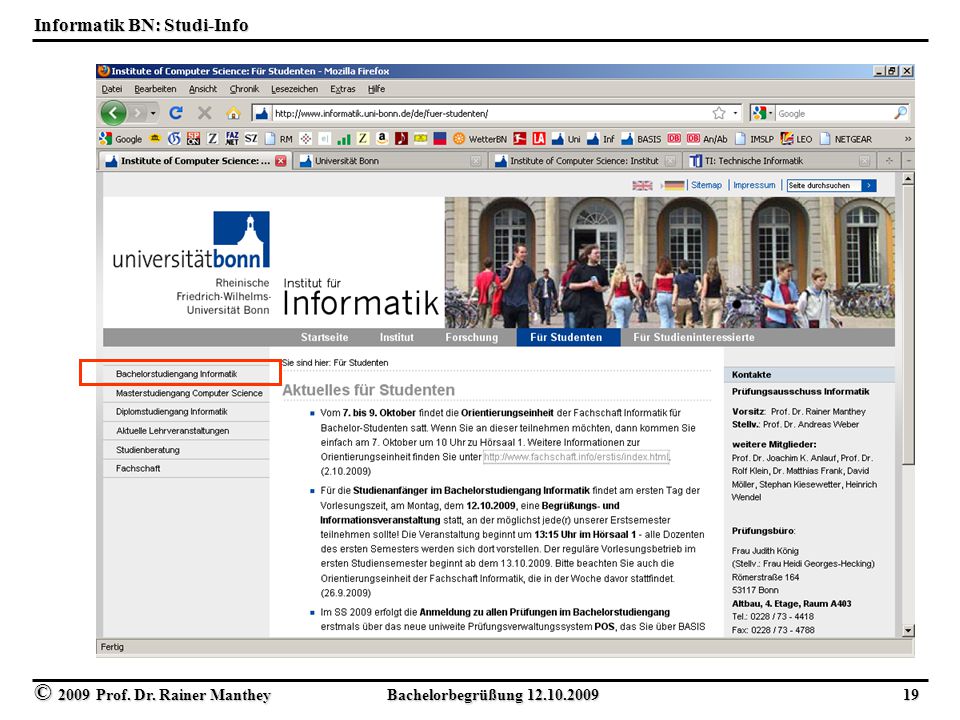Open the Für Studieninteressierte navigation item
Image resolution: width=960 pixels, height=720 pixels.
[694, 337]
